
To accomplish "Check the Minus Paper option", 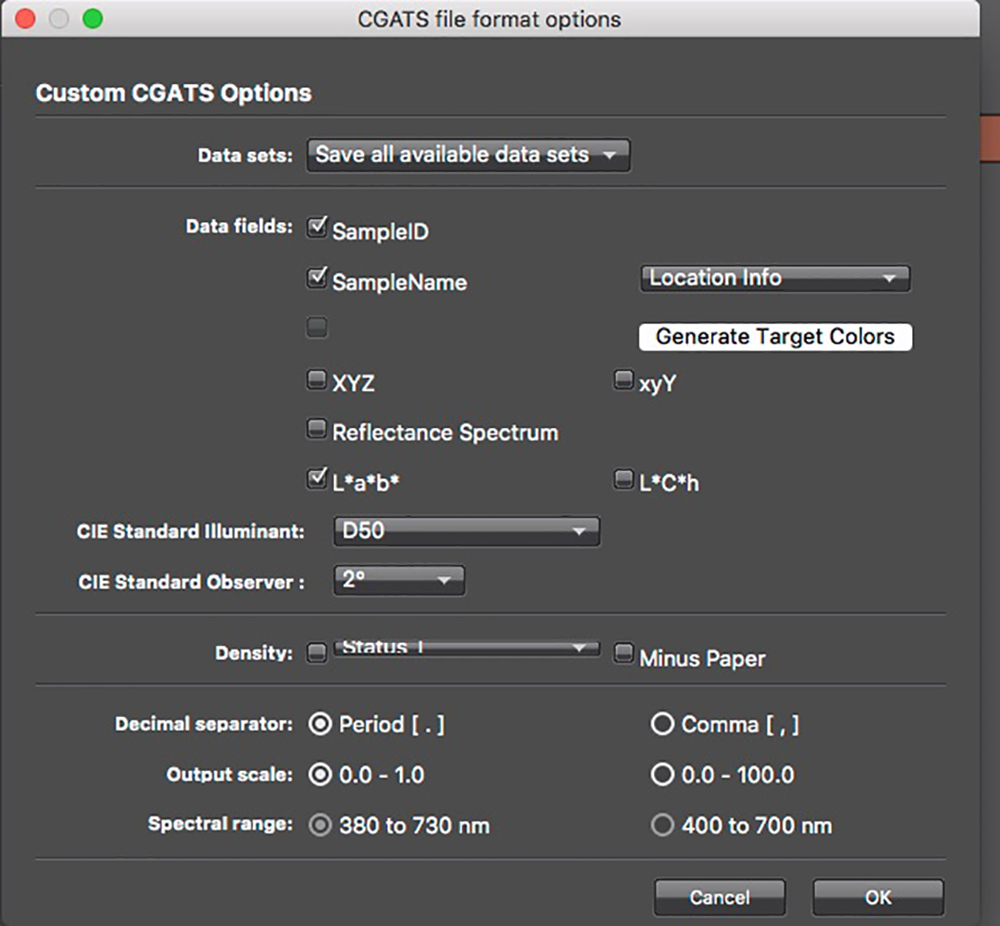I will pyautogui.click(x=624, y=654).
